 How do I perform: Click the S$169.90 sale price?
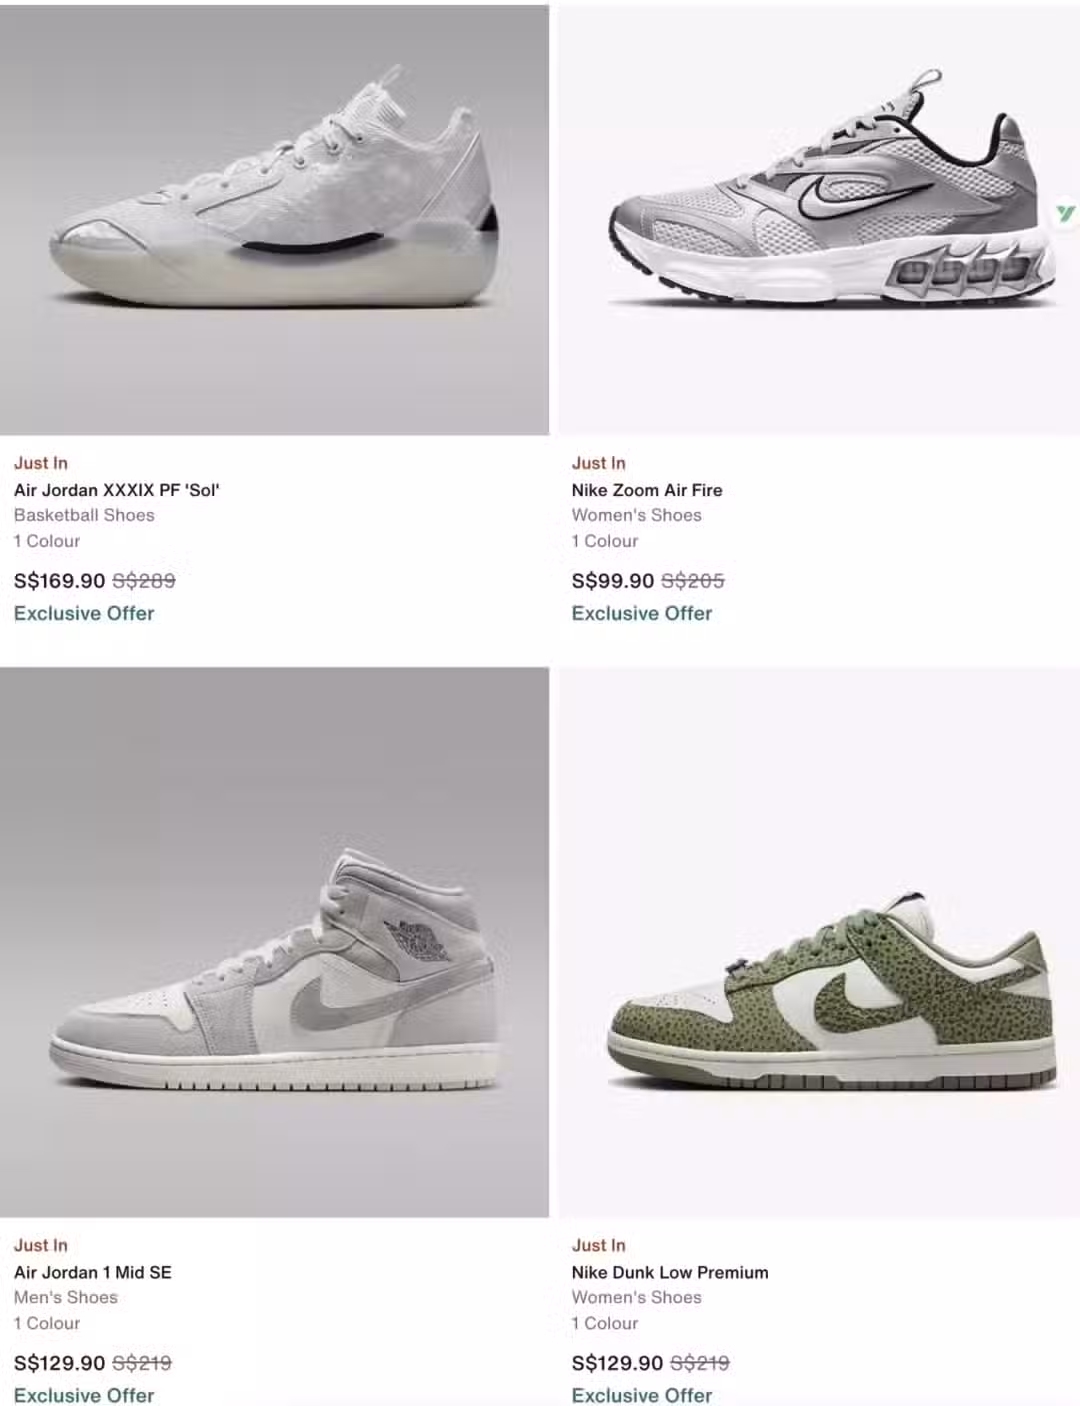59,581
